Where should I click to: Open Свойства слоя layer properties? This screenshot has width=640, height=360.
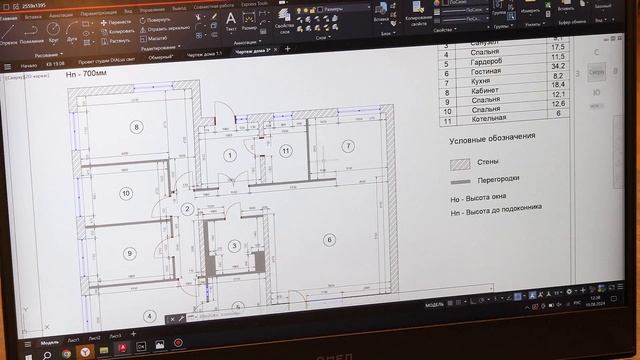coord(284,21)
